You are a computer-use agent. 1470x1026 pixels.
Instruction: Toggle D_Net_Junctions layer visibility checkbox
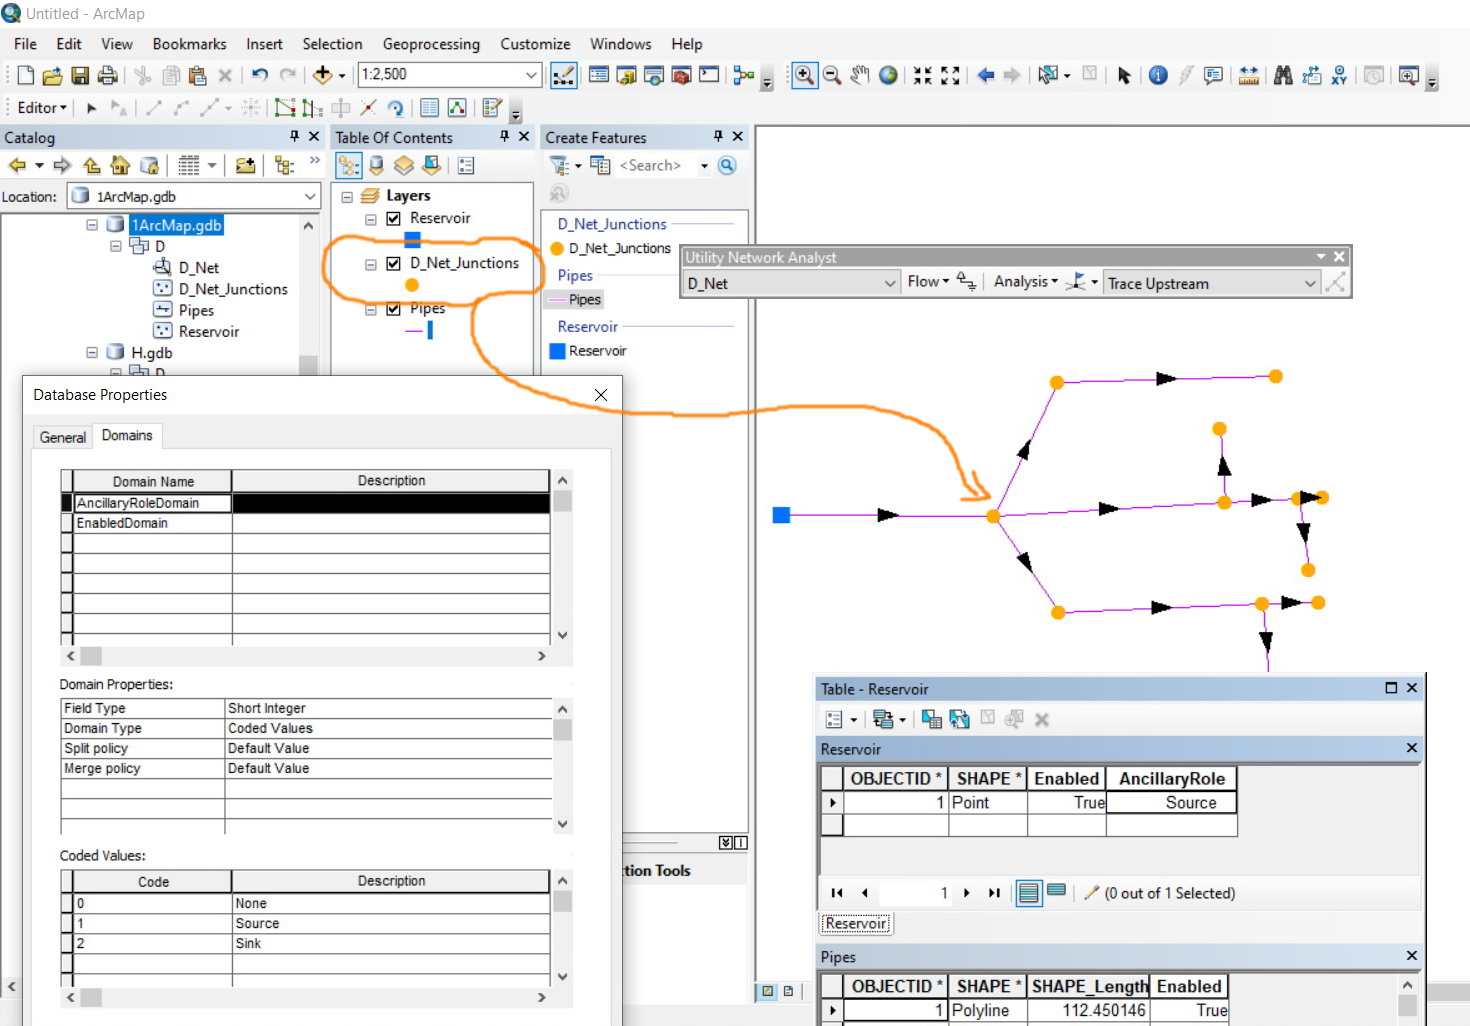pos(394,263)
